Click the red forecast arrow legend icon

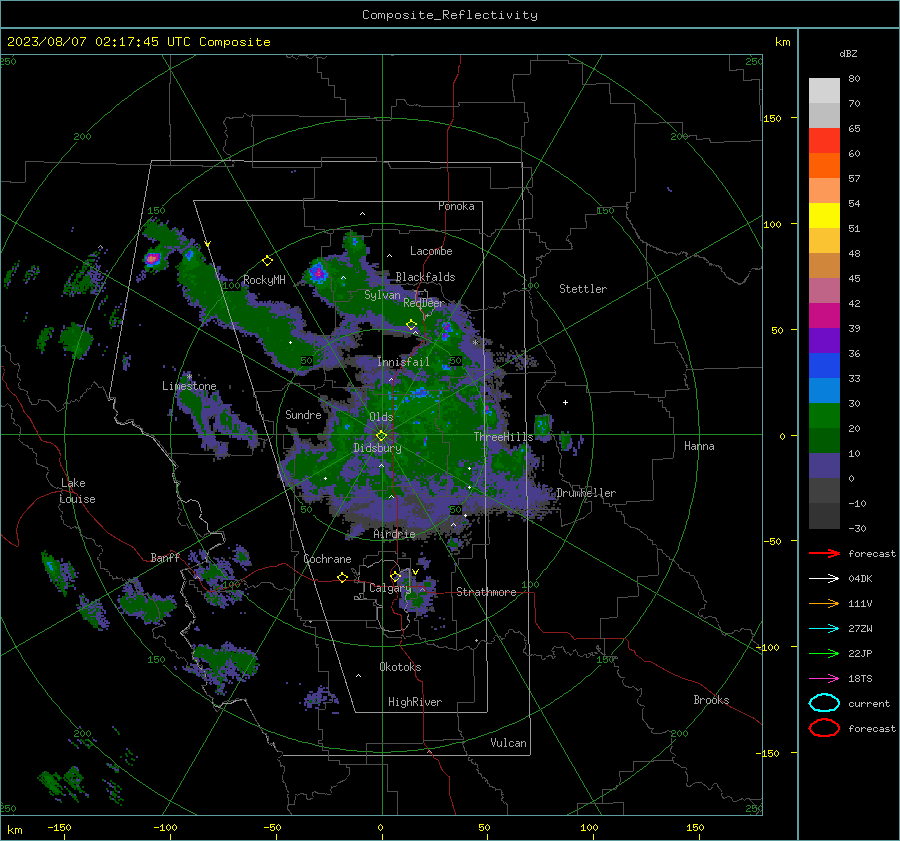click(824, 553)
